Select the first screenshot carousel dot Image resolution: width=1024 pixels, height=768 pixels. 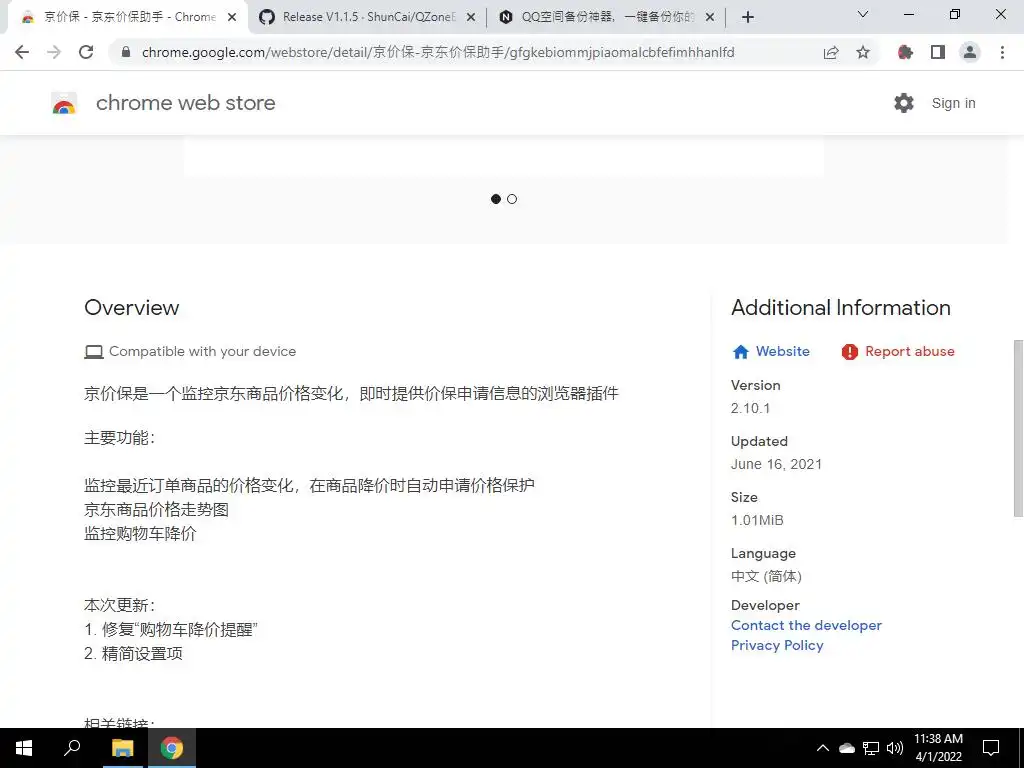click(x=496, y=199)
